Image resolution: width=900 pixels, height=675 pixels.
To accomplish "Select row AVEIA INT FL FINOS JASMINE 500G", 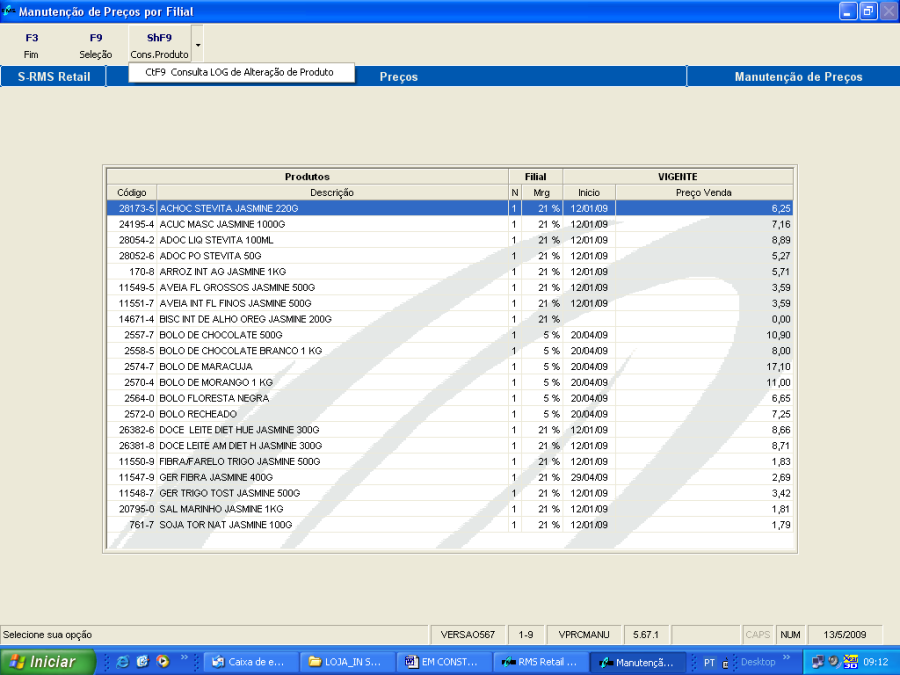I will [450, 303].
